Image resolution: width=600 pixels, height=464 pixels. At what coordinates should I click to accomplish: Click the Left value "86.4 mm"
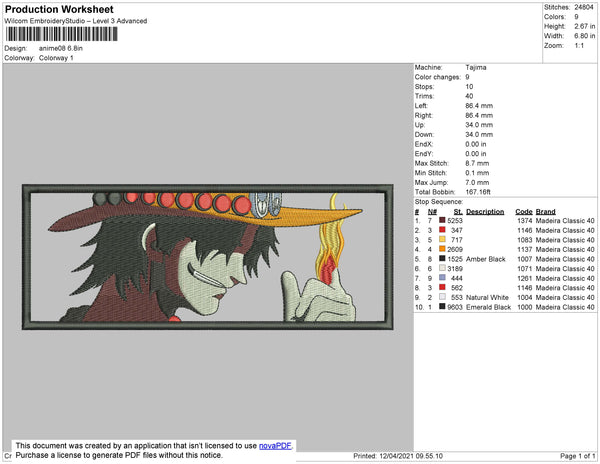[x=479, y=106]
